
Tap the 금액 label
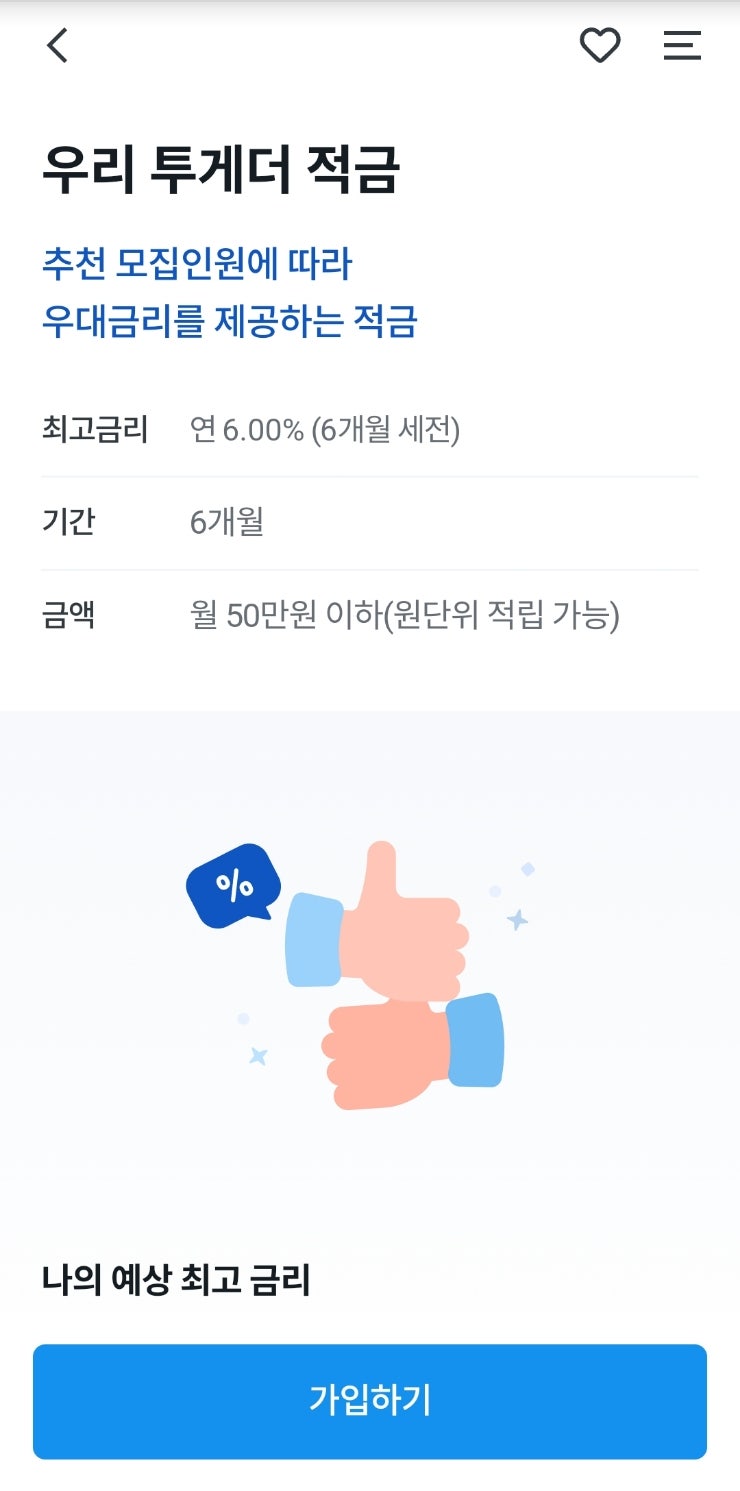pyautogui.click(x=69, y=615)
